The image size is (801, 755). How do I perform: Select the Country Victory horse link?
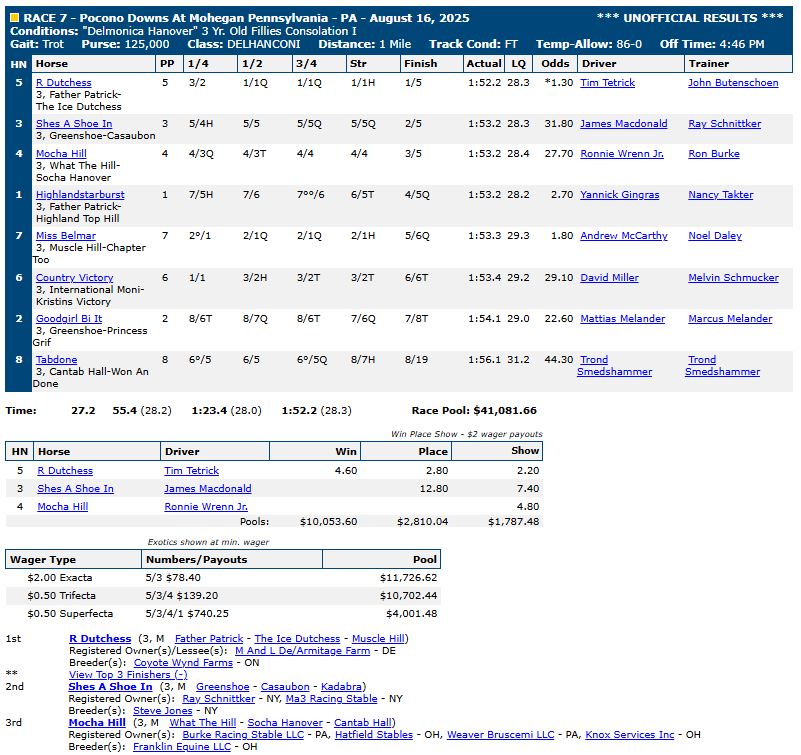74,278
